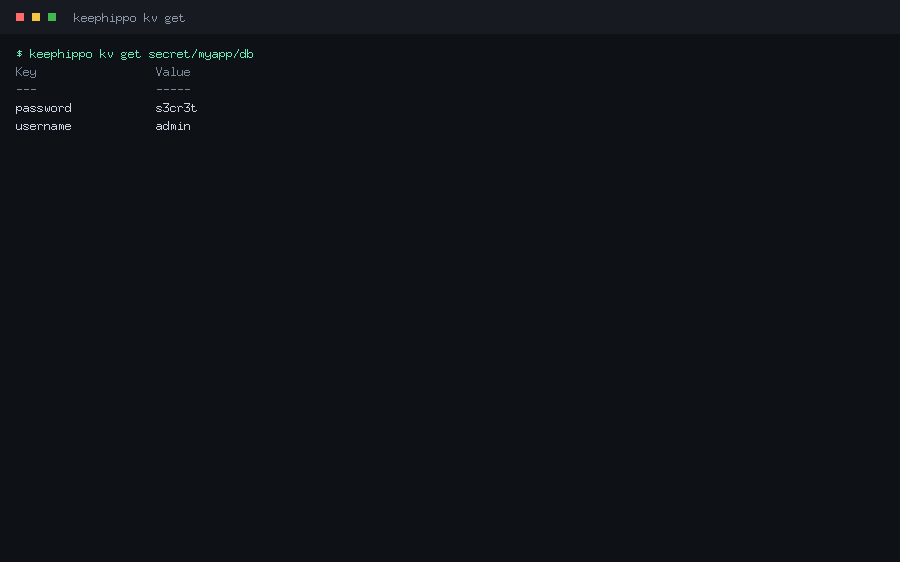The width and height of the screenshot is (900, 562).
Task: Click the yellow minimize window button
Action: [x=36, y=17]
